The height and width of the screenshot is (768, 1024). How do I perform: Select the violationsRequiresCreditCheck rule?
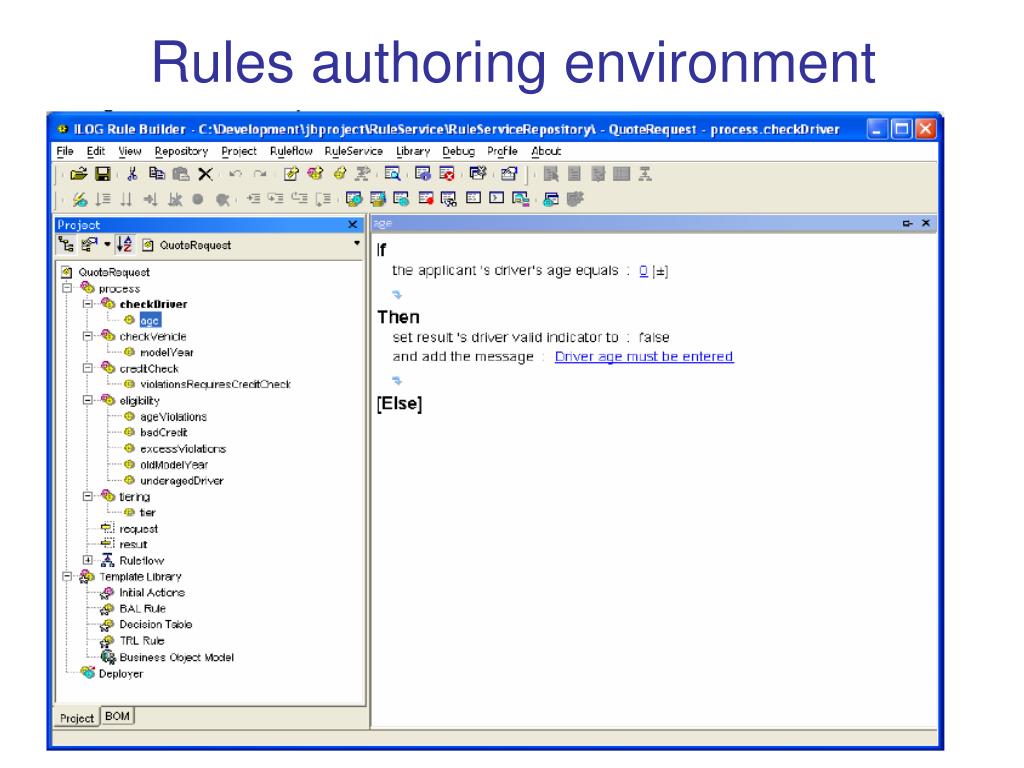point(216,384)
